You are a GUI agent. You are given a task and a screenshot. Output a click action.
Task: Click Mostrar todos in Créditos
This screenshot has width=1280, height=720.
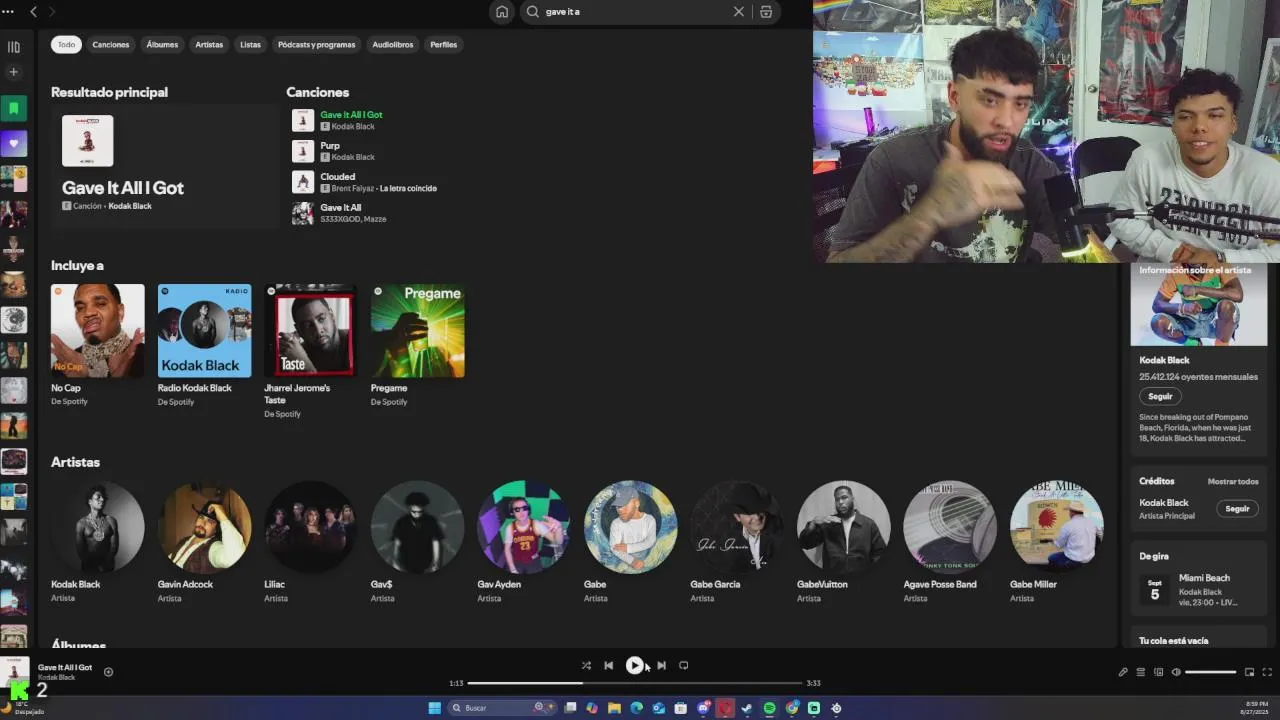coord(1233,481)
